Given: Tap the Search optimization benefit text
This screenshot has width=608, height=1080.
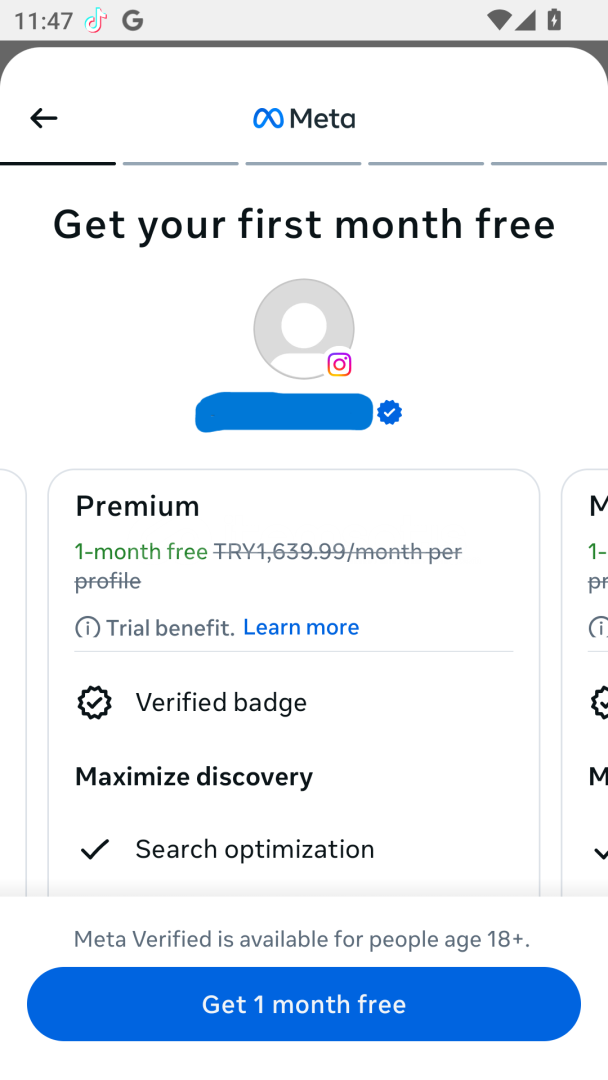Looking at the screenshot, I should pyautogui.click(x=255, y=849).
